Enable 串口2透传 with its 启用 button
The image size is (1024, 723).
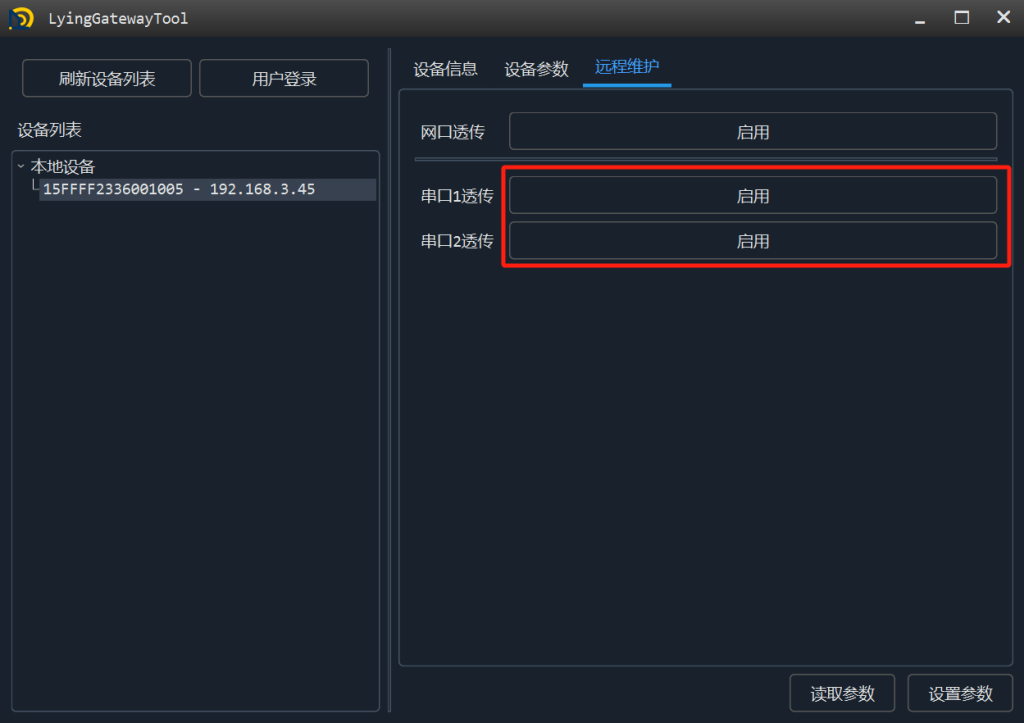tap(753, 241)
